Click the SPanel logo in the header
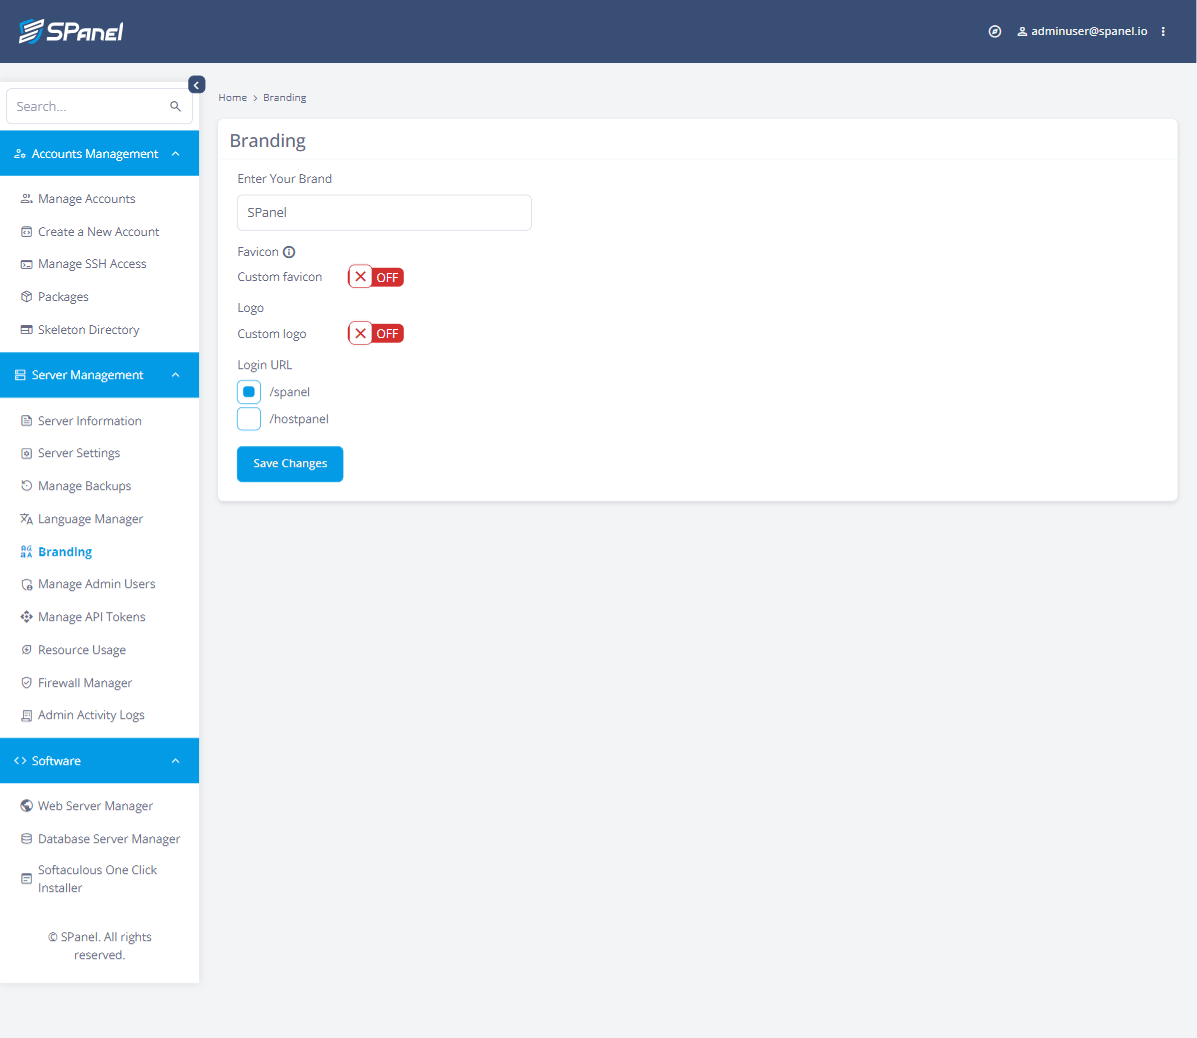 (70, 30)
